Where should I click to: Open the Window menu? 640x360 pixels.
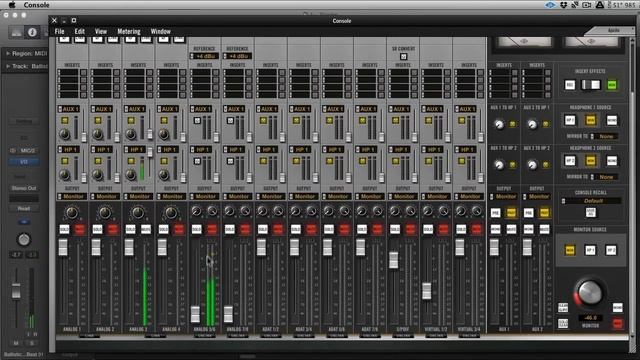tap(160, 31)
